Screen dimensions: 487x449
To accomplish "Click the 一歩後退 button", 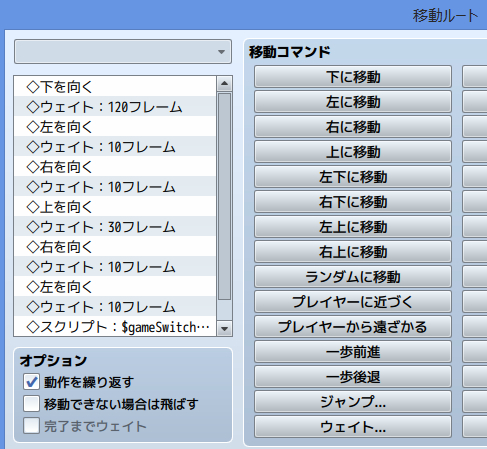I will pos(353,377).
